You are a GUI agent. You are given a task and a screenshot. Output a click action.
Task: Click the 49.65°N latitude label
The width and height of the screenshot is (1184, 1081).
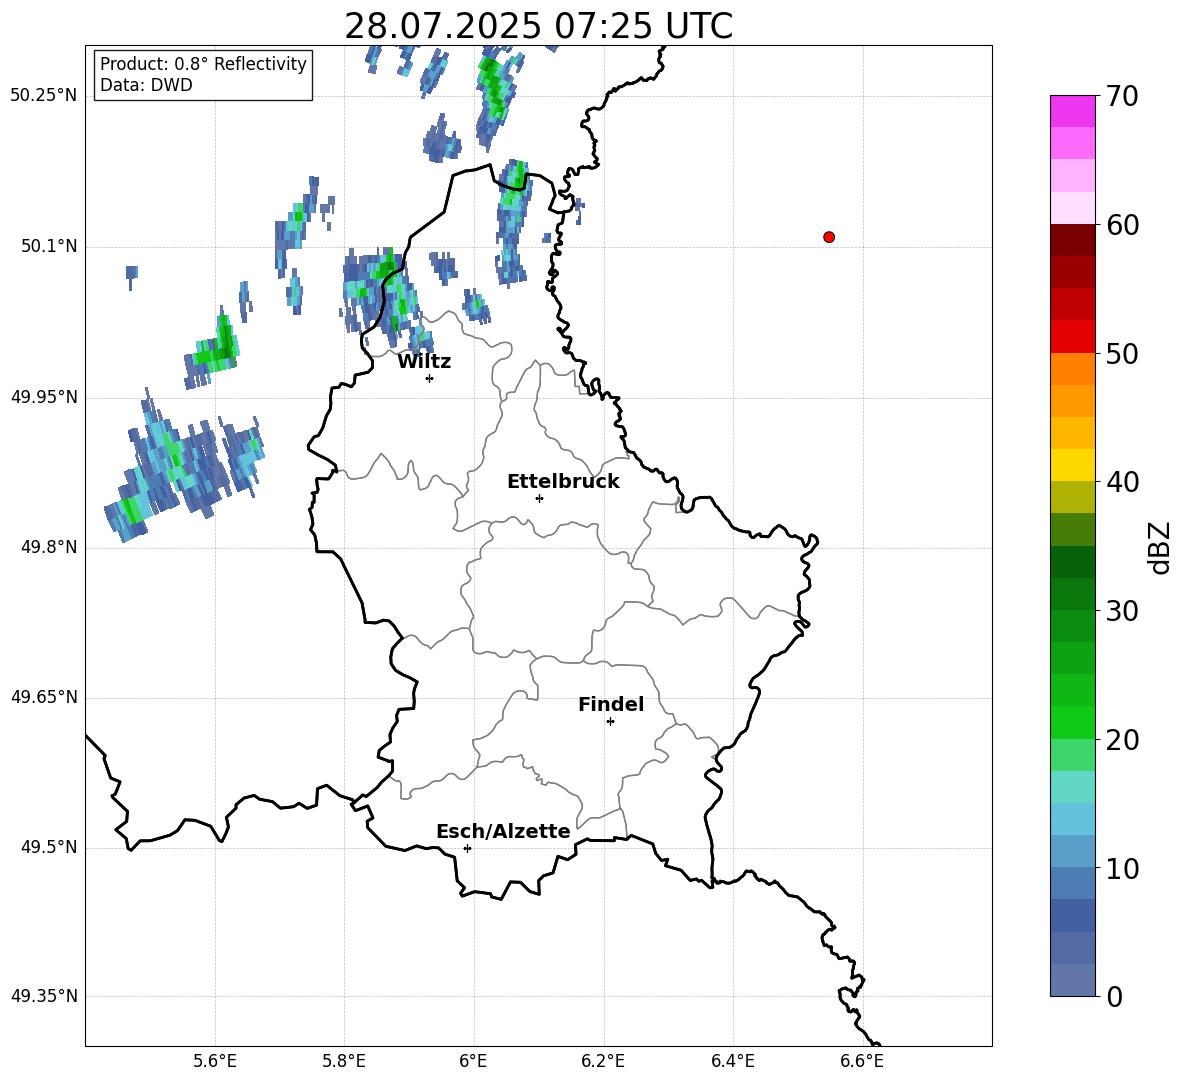click(x=44, y=697)
